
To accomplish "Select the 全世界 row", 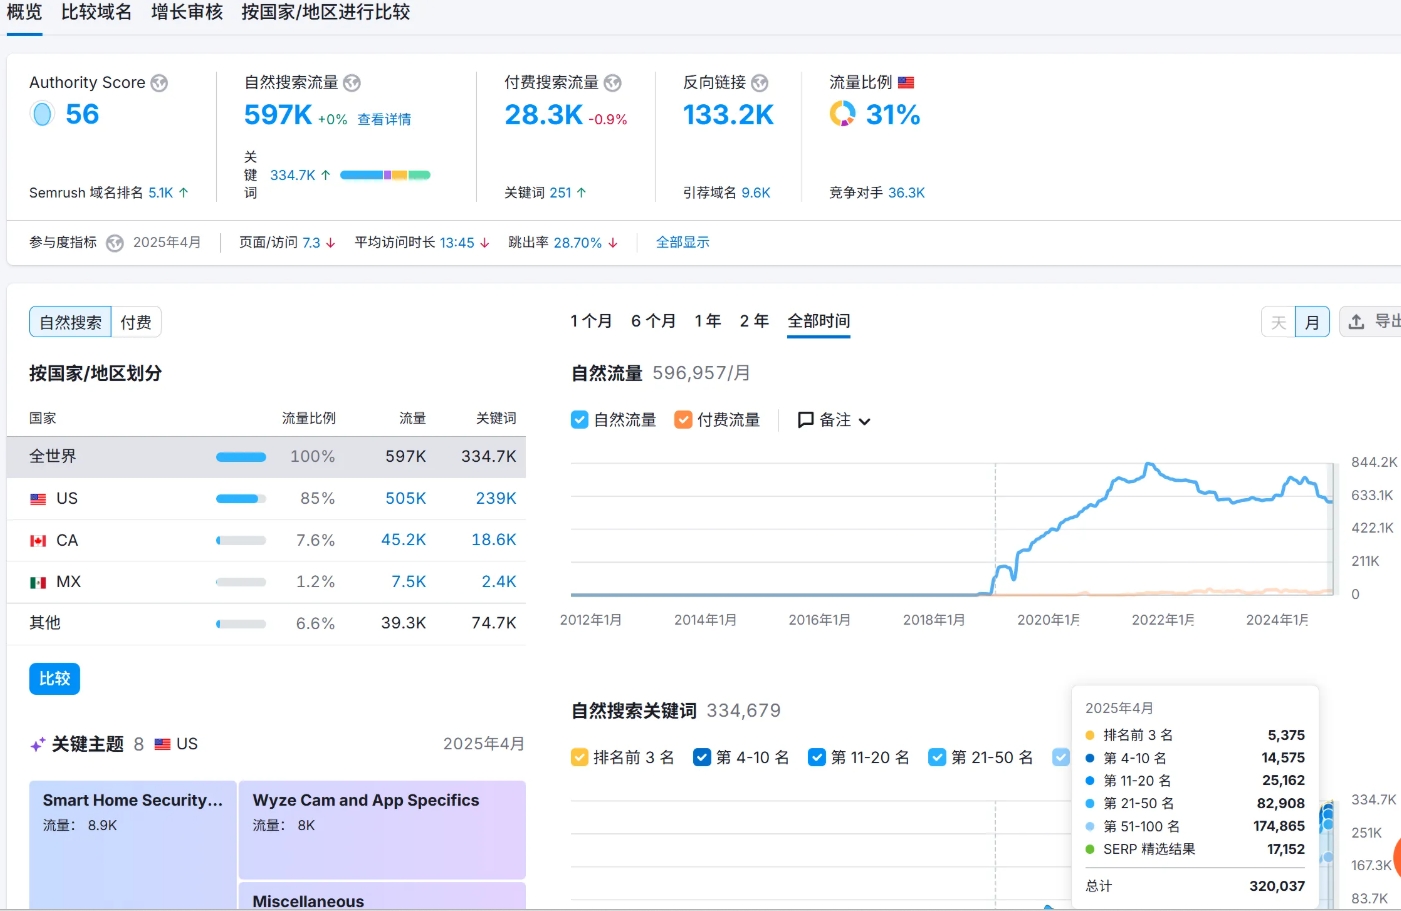I will (266, 457).
